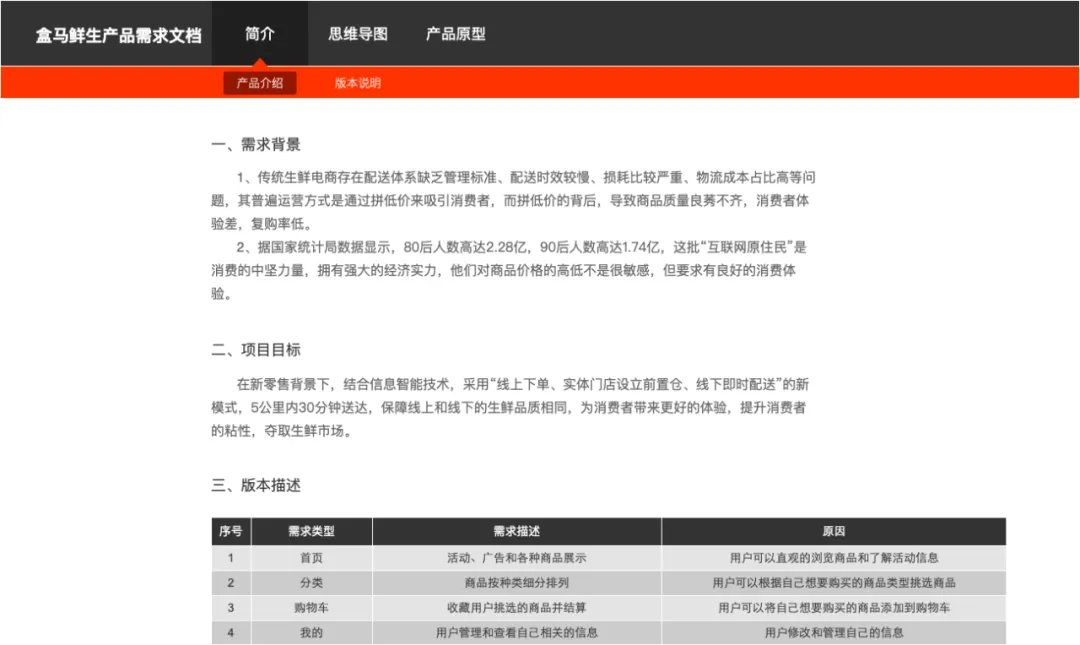Click paragraph starting 1、传统生鲜电商
Image resolution: width=1080 pixels, height=645 pixels.
513,201
